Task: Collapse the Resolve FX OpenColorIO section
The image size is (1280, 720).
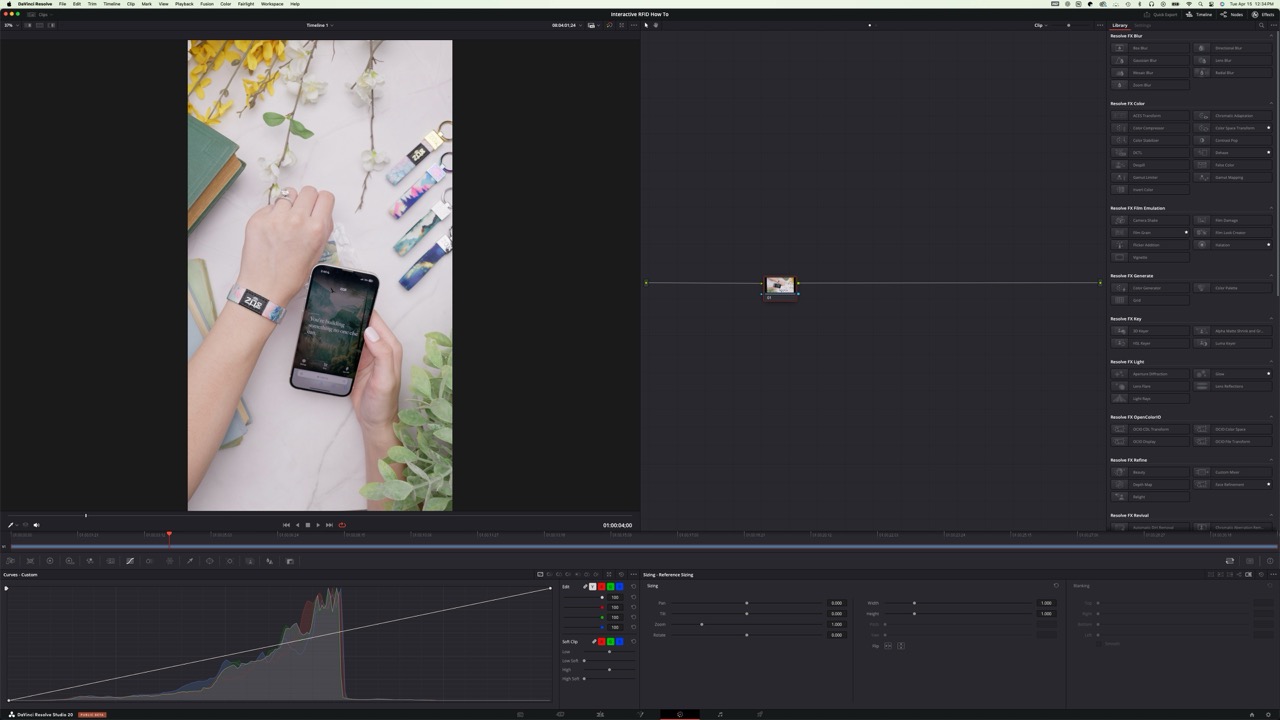Action: (1272, 416)
